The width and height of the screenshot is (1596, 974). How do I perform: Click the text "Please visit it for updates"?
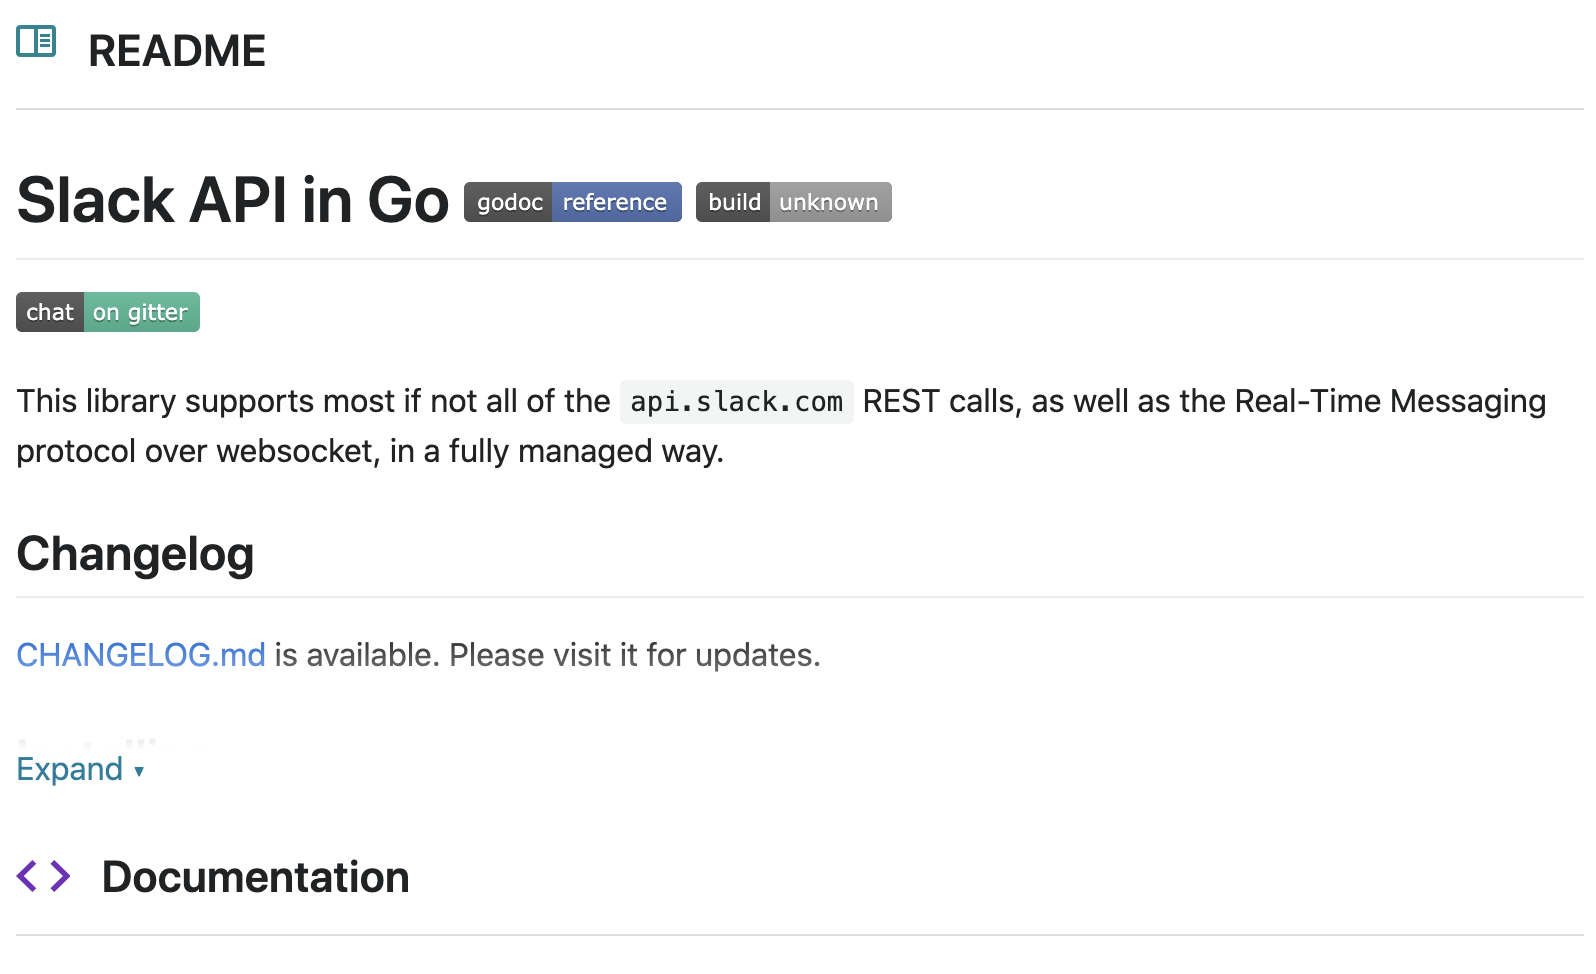tap(634, 655)
